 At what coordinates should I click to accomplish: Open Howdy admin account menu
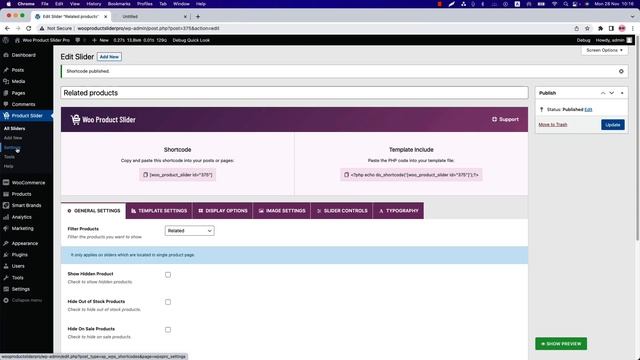click(613, 40)
